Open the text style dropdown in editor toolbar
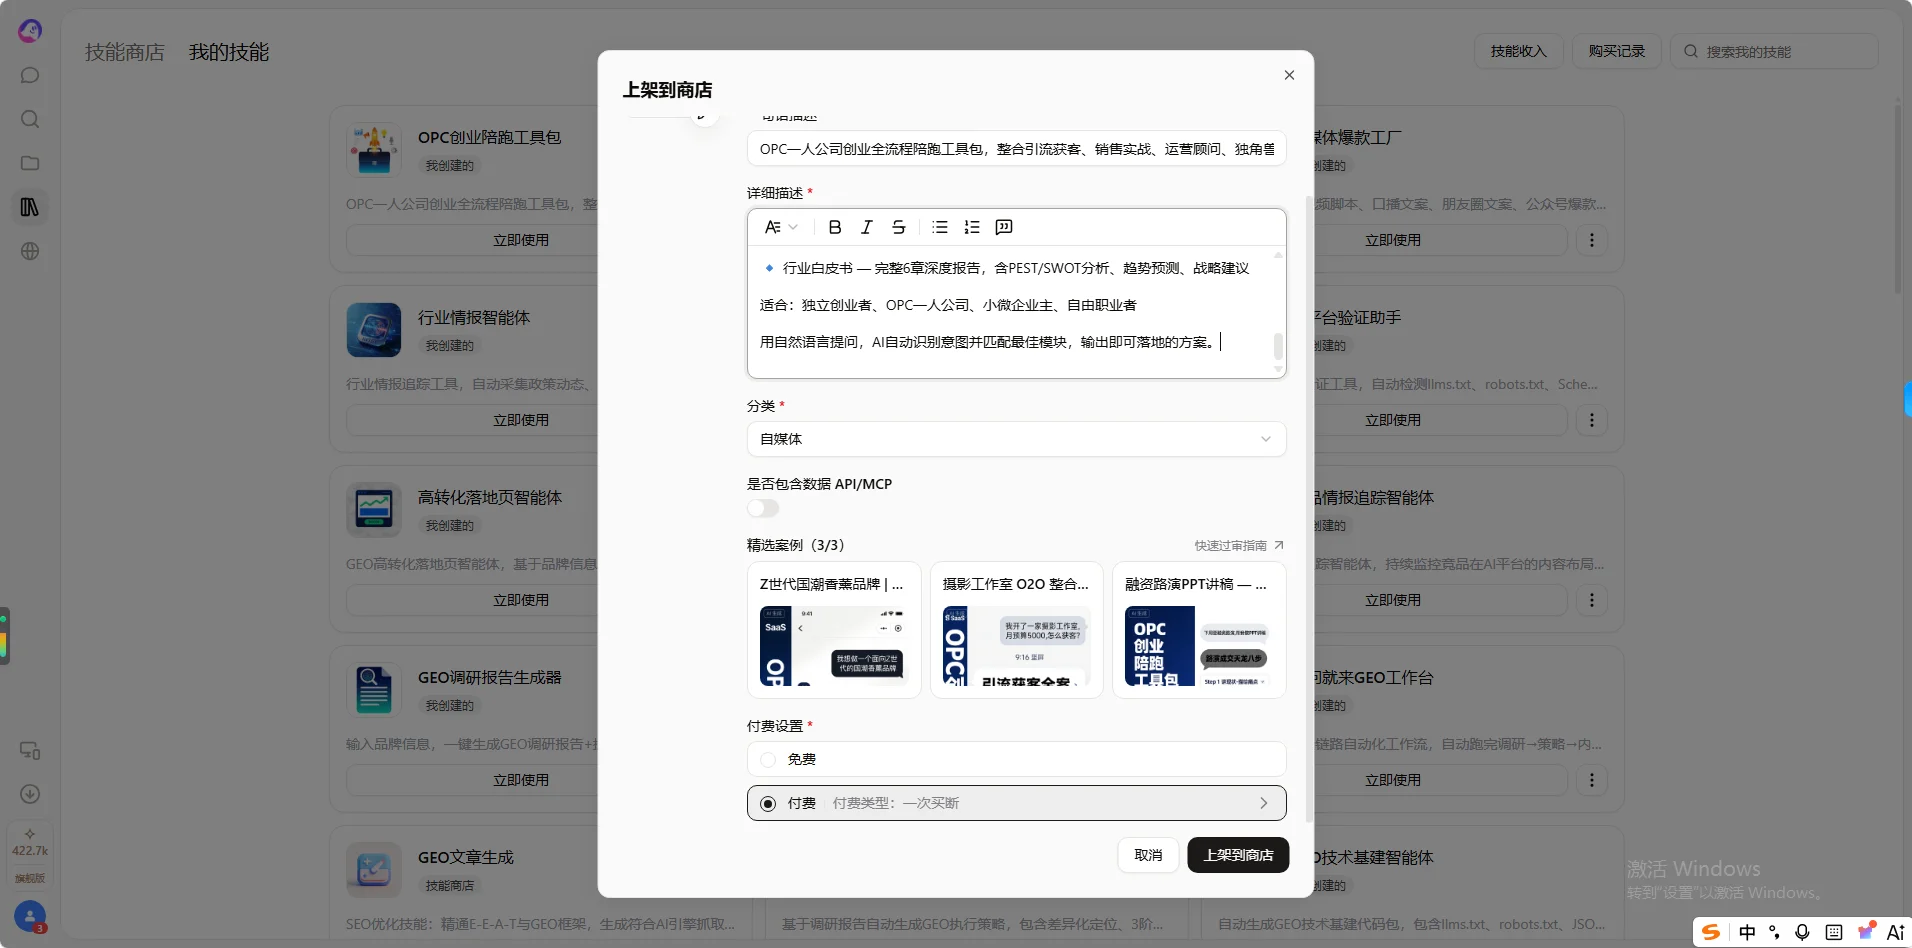 coord(781,227)
